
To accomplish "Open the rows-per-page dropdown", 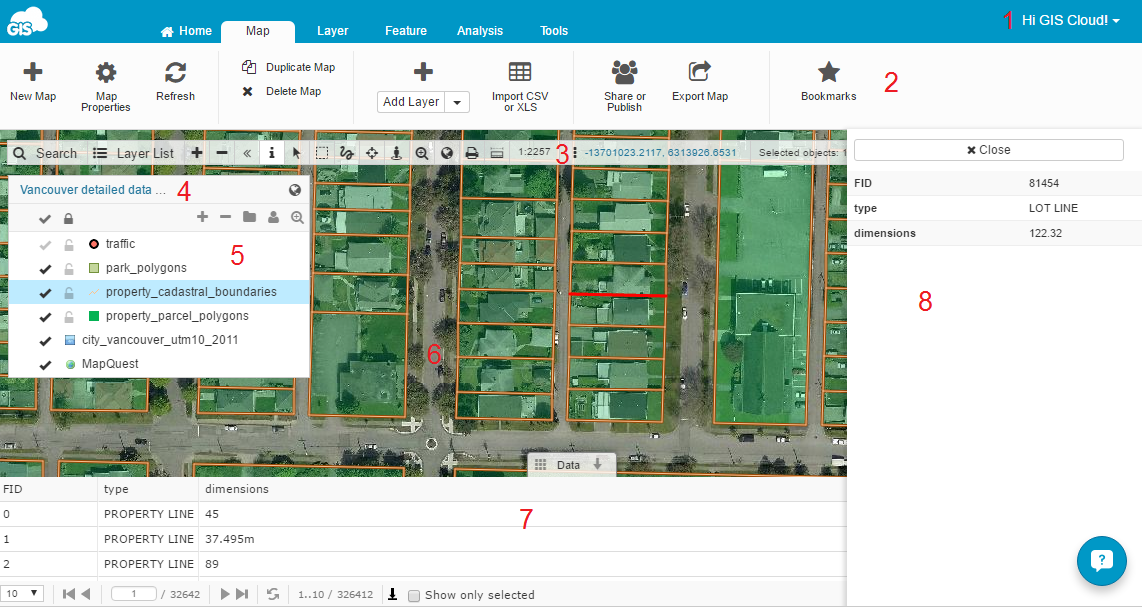I will [x=22, y=594].
